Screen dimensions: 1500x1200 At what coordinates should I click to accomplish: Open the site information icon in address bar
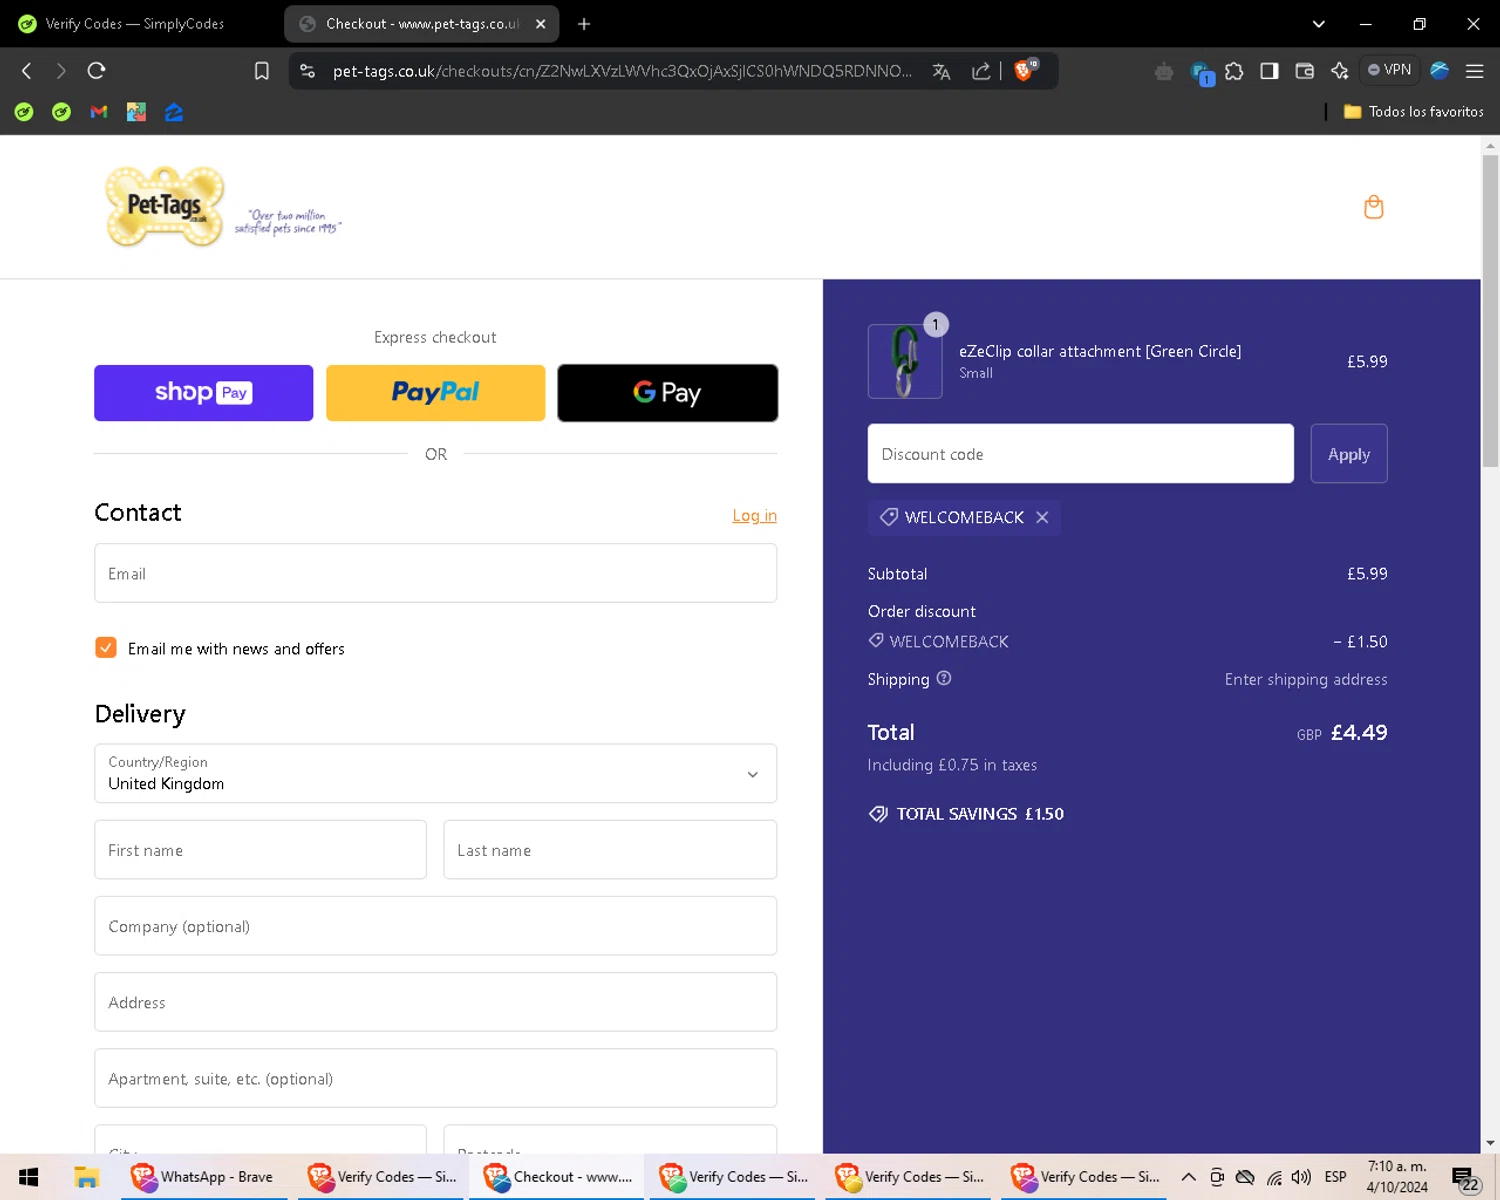tap(308, 71)
